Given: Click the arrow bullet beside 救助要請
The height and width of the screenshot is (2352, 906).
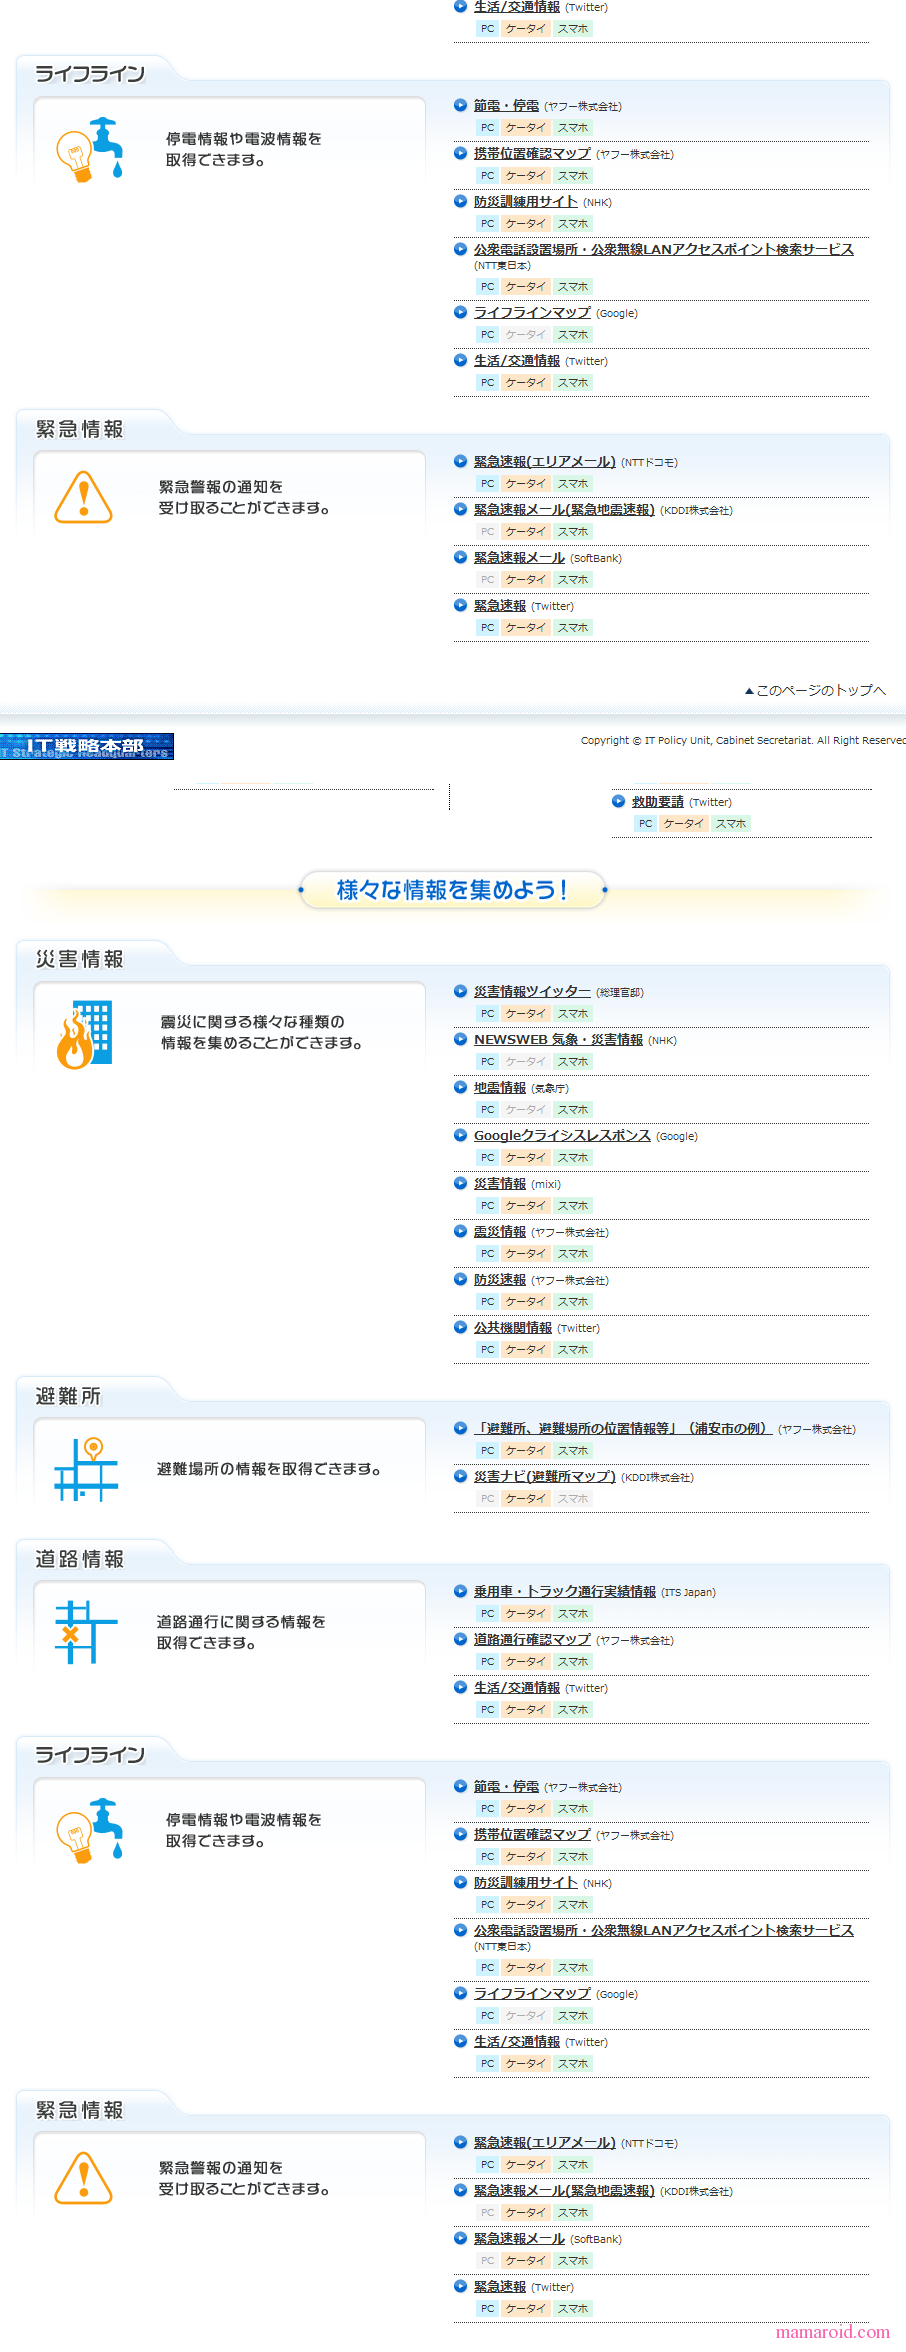Looking at the screenshot, I should tap(619, 801).
